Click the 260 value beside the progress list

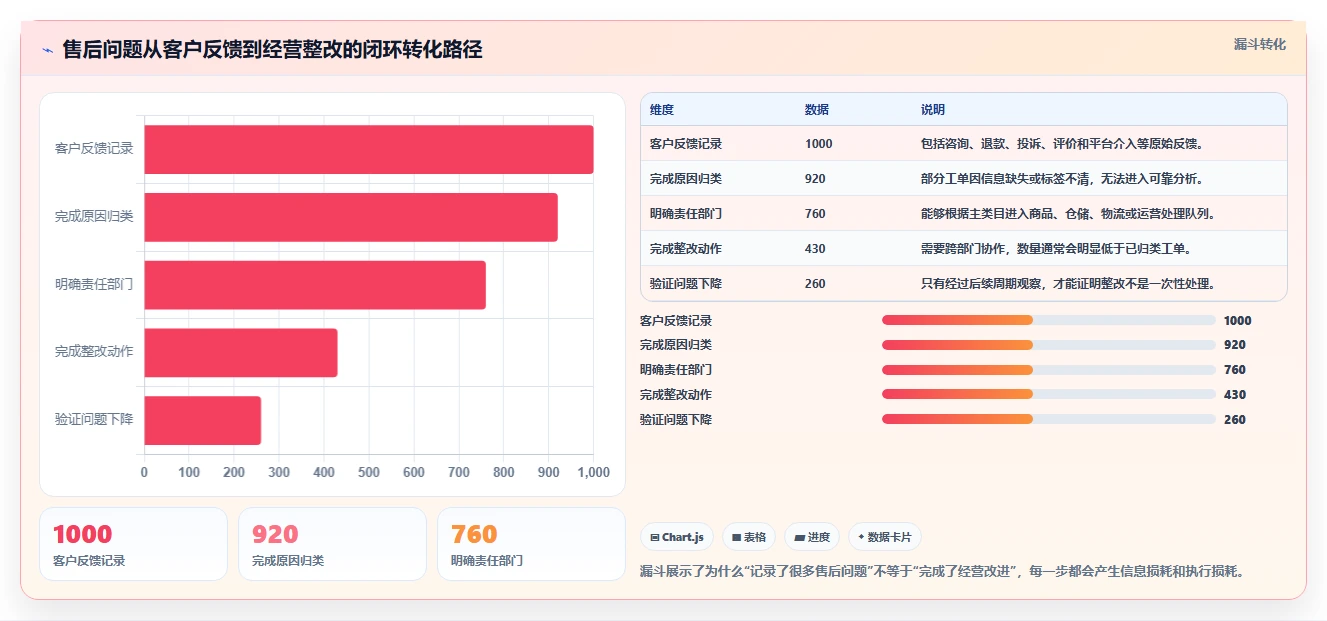point(1235,420)
